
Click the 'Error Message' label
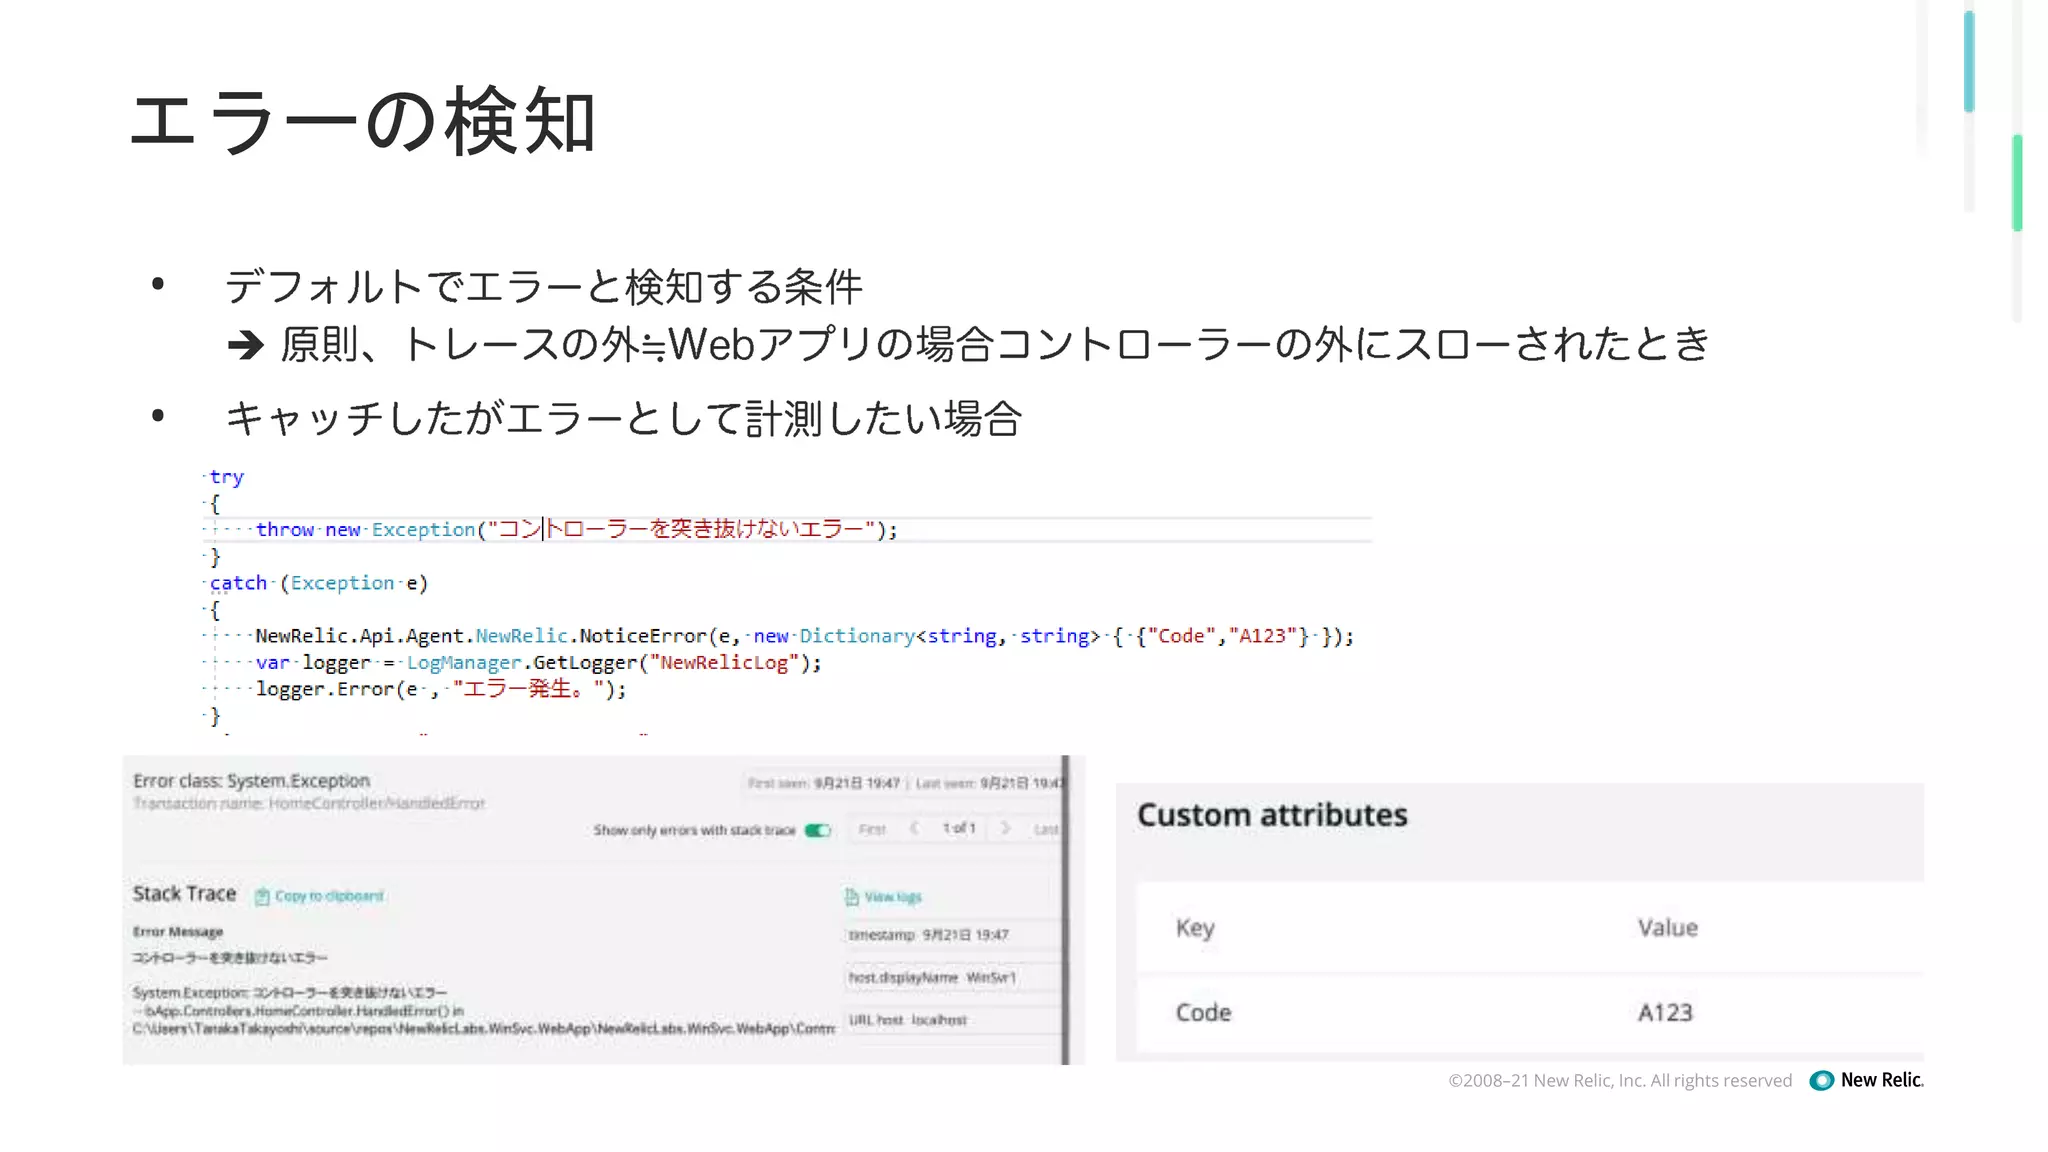click(178, 931)
